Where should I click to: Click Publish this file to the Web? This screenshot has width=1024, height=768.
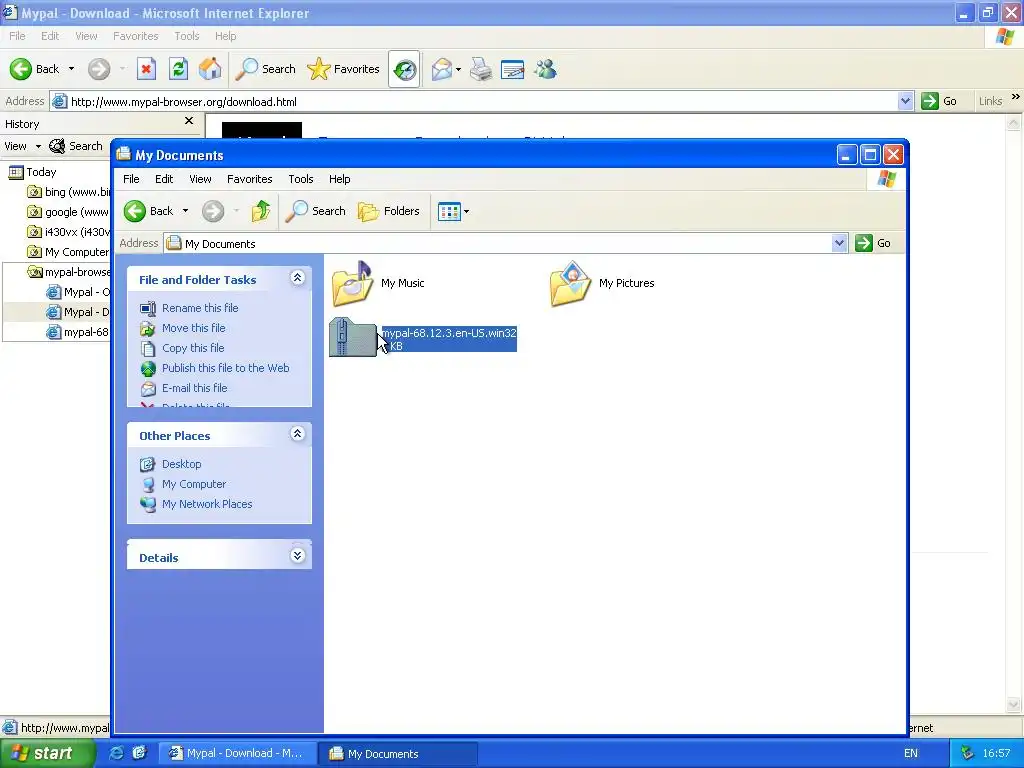pyautogui.click(x=225, y=368)
